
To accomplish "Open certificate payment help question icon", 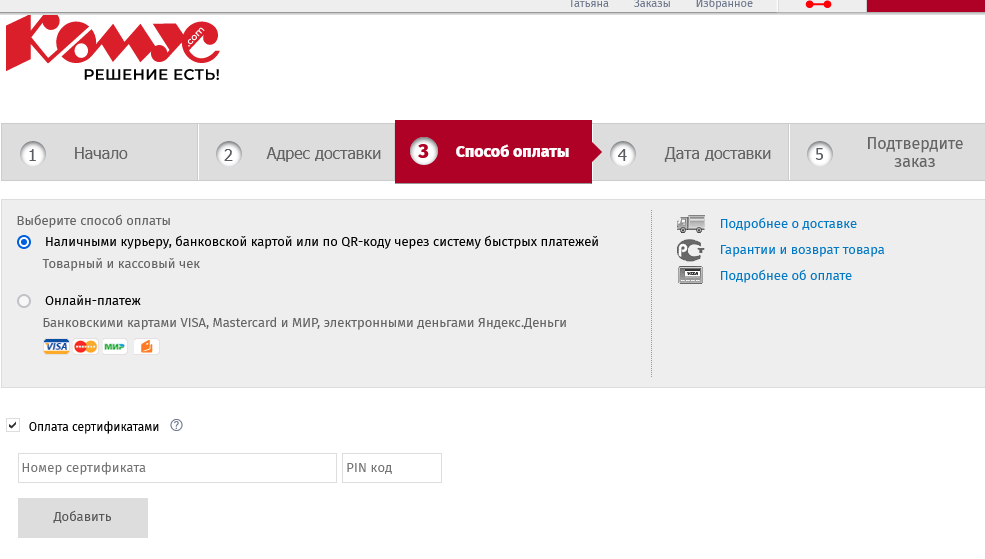I will coord(177,425).
